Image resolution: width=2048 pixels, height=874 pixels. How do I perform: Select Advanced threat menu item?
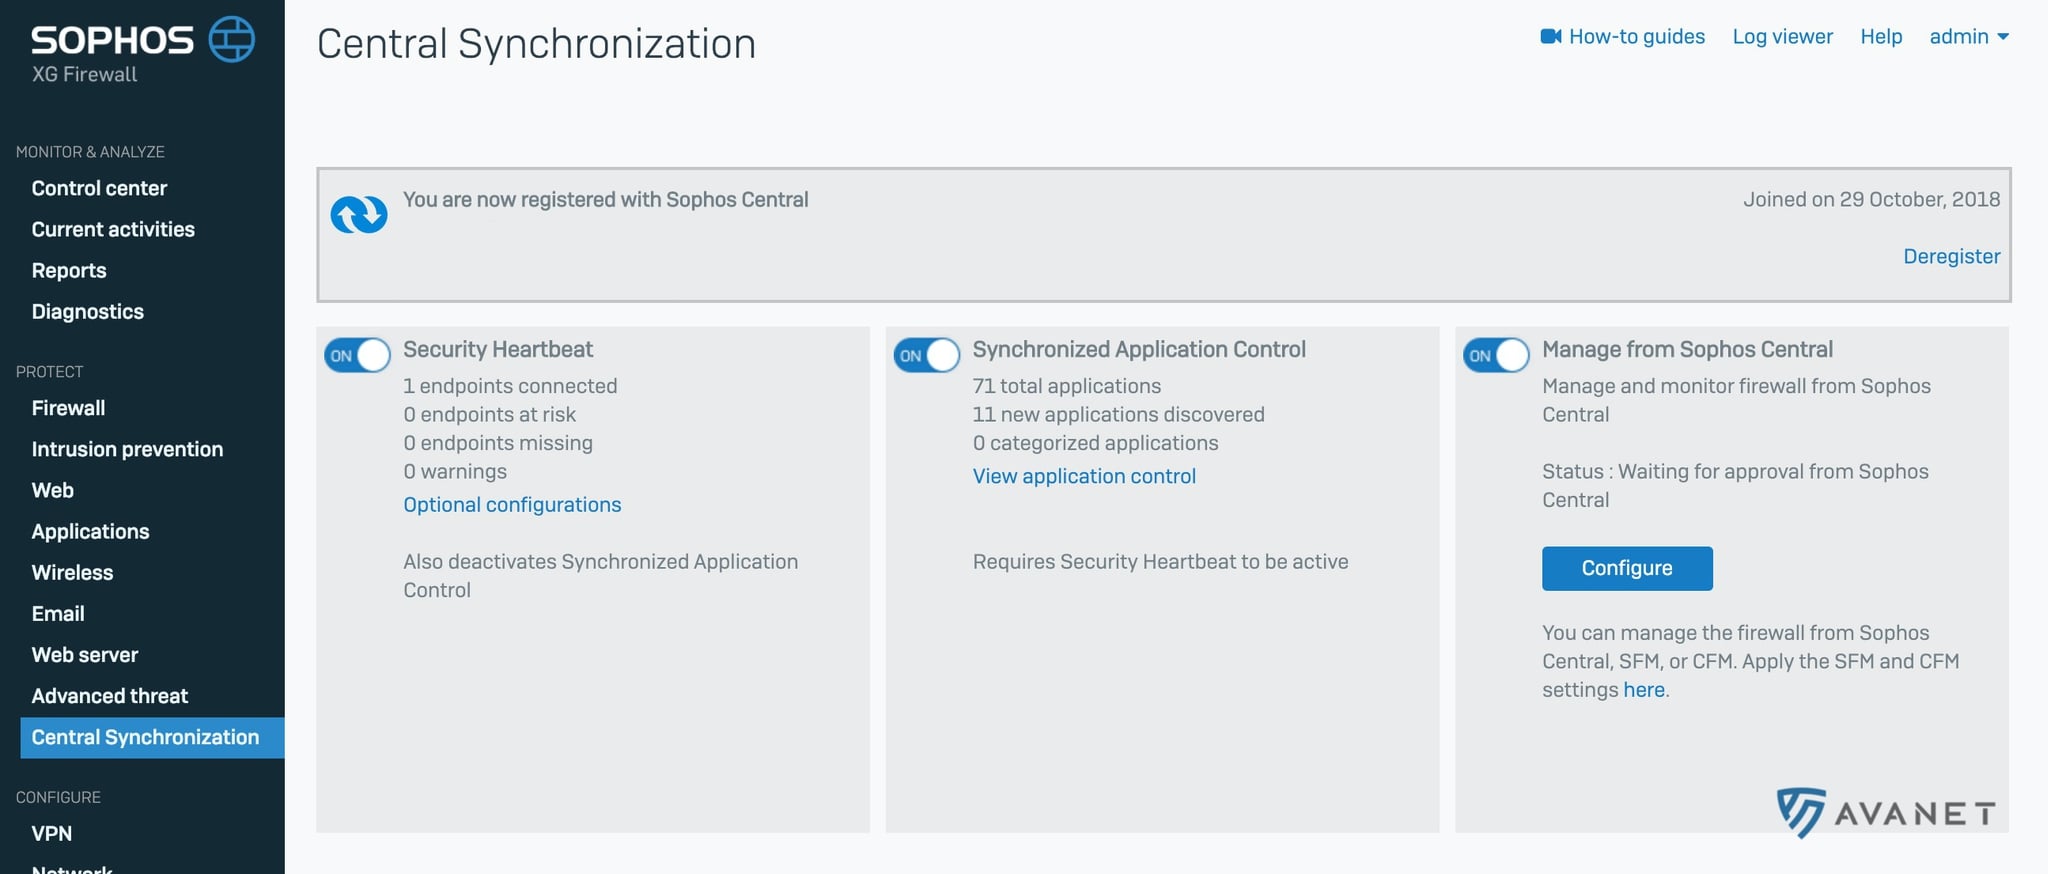coord(110,695)
